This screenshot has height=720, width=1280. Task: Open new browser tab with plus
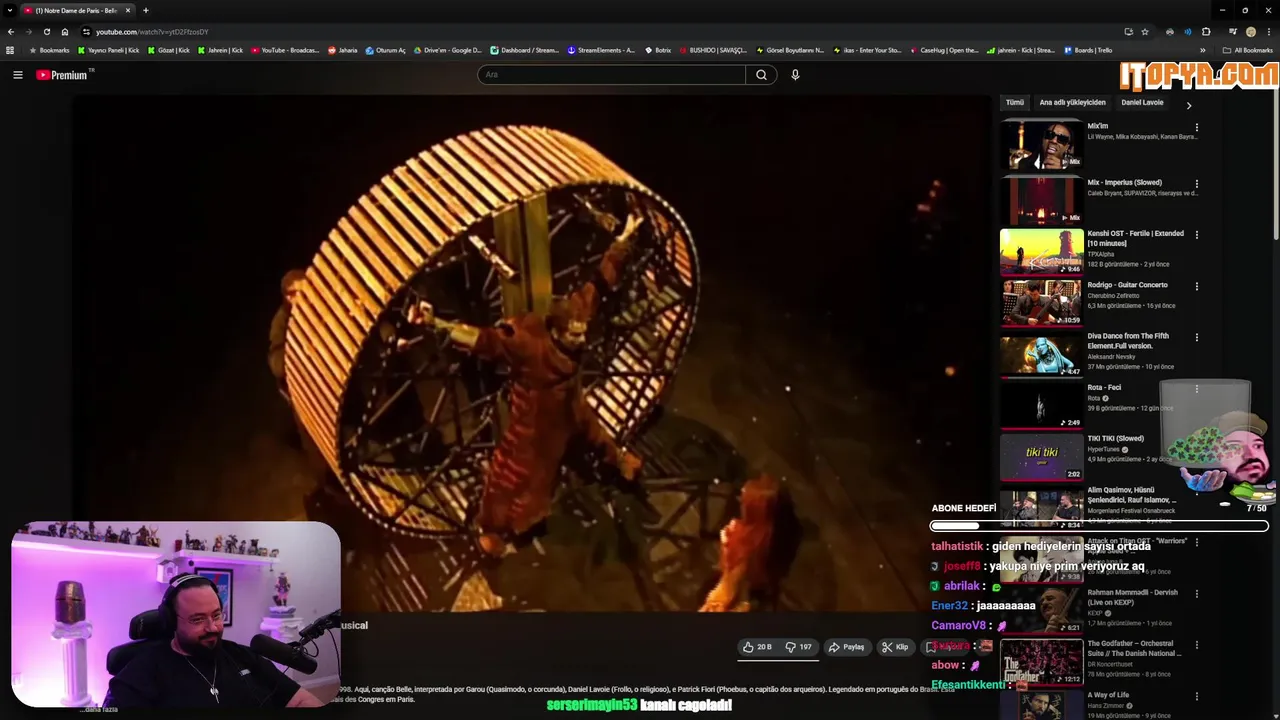145,10
